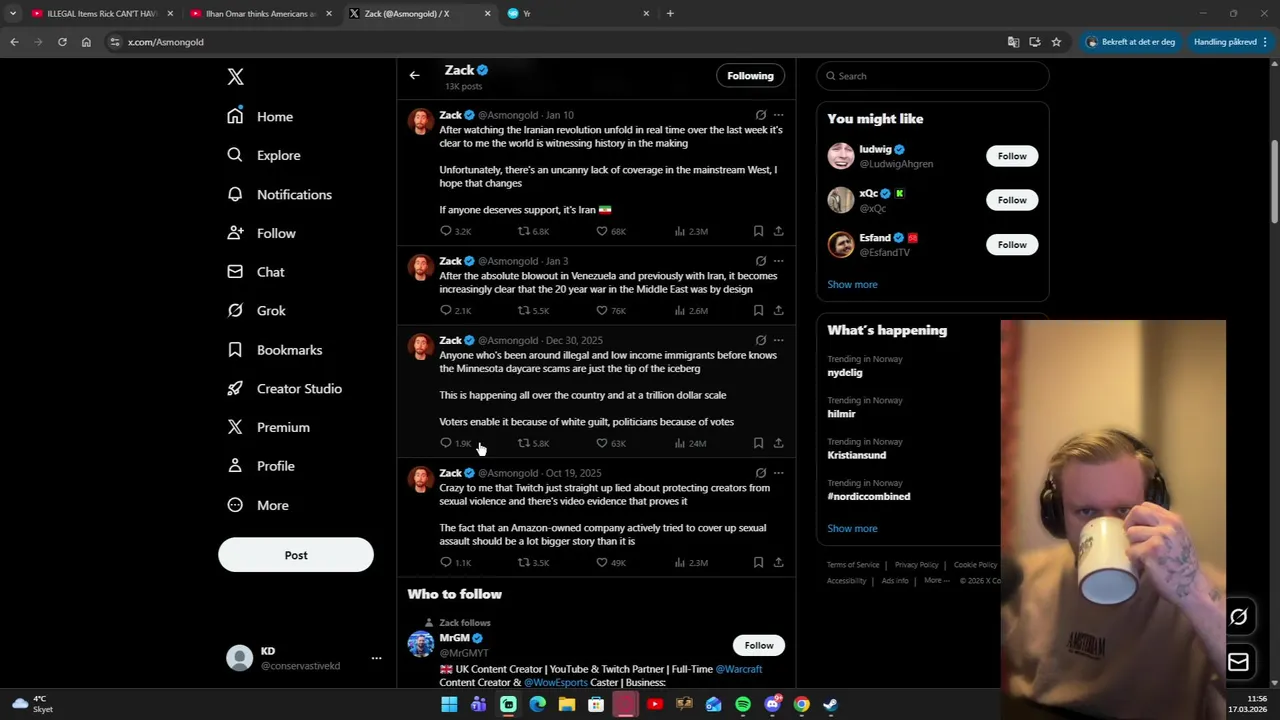This screenshot has height=720, width=1280.
Task: Open Premium in the sidebar
Action: [x=268, y=427]
